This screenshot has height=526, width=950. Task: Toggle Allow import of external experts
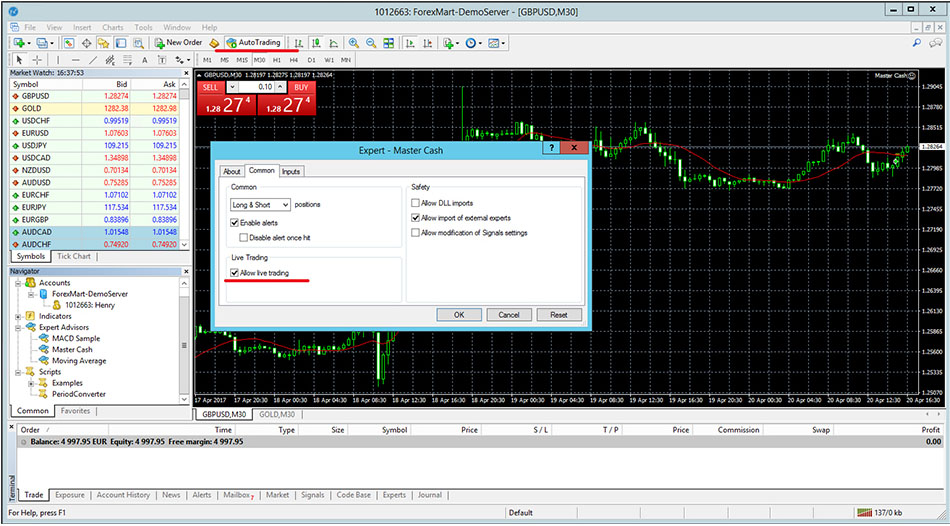click(416, 218)
